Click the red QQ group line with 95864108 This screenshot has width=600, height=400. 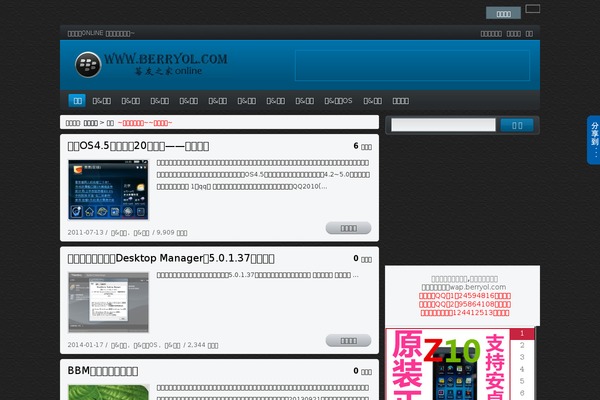pyautogui.click(x=465, y=304)
